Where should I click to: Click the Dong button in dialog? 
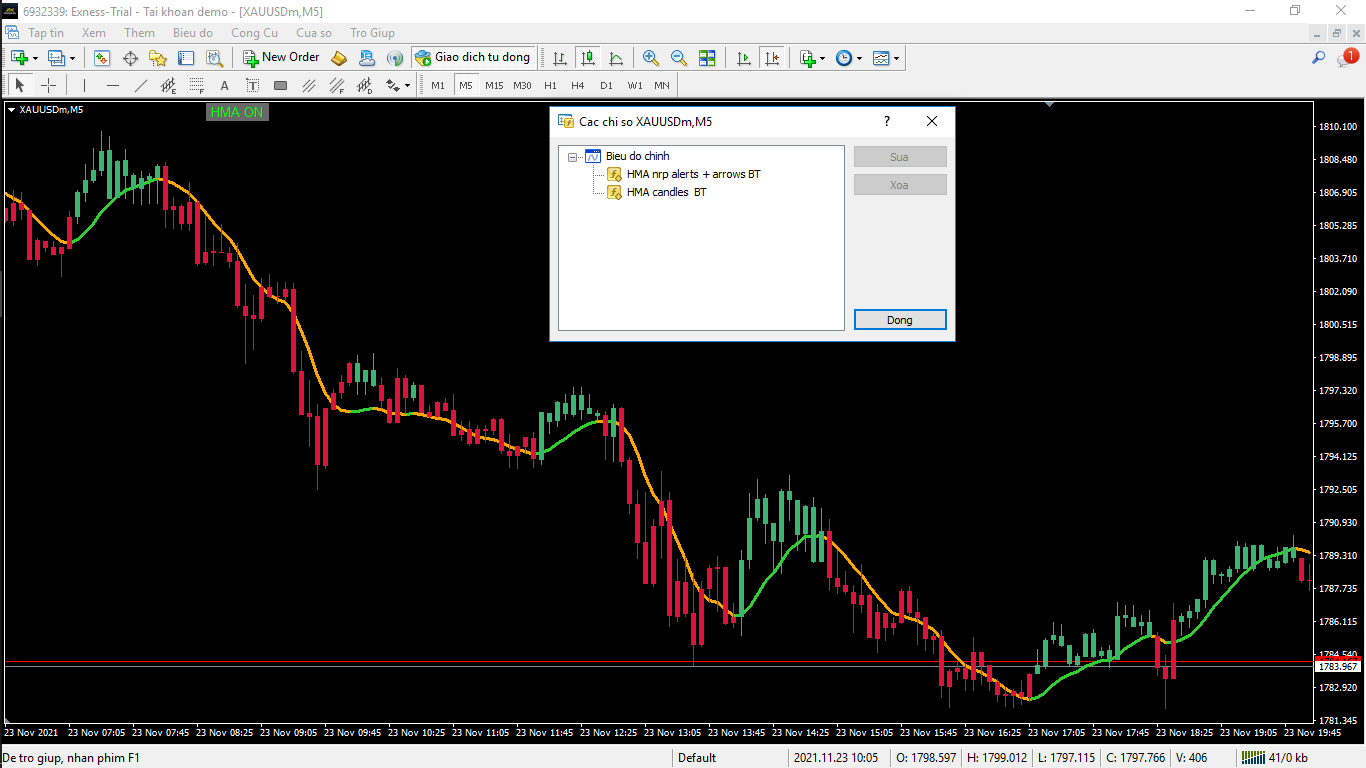click(x=900, y=320)
